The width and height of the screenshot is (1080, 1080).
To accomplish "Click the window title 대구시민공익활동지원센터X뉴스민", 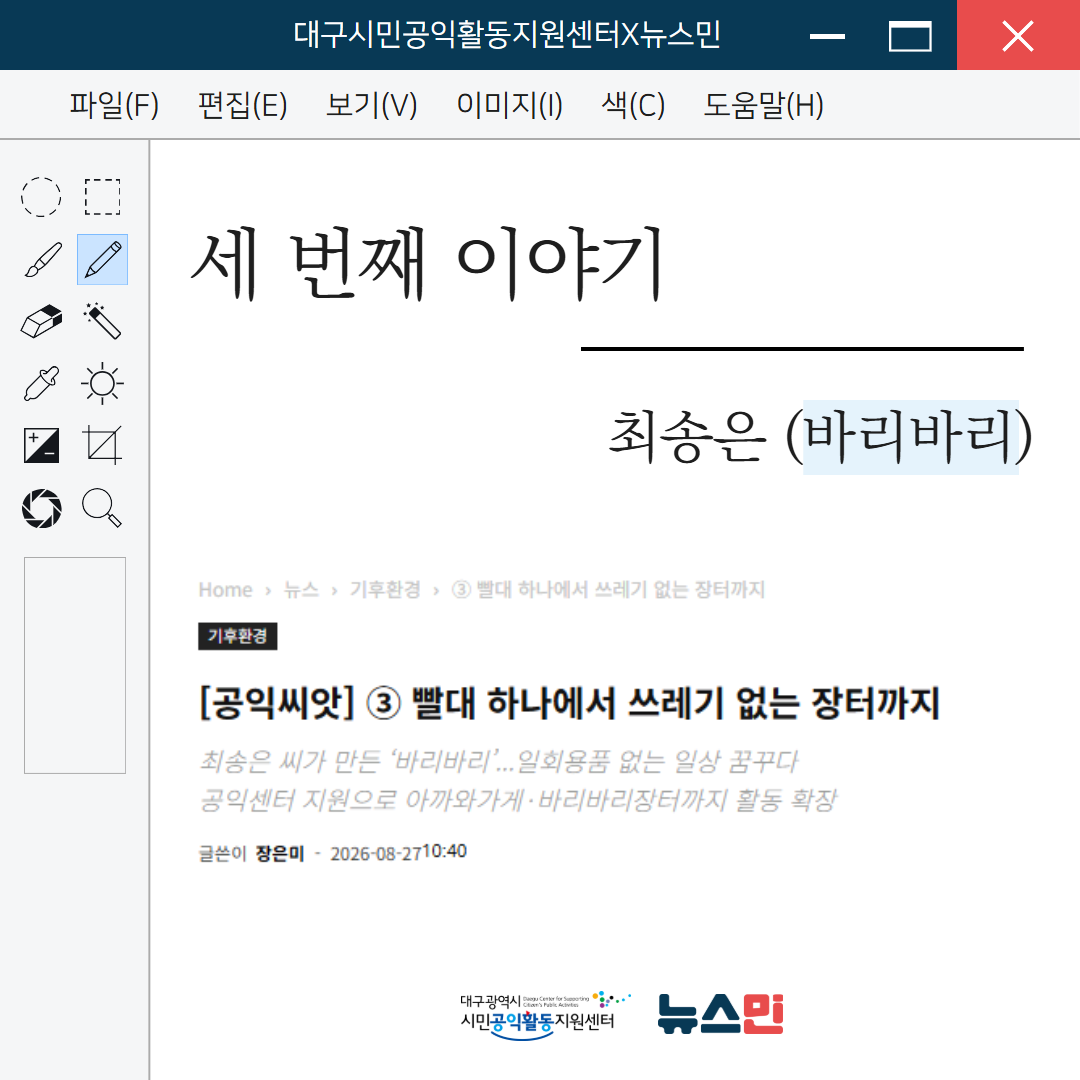I will pos(507,34).
